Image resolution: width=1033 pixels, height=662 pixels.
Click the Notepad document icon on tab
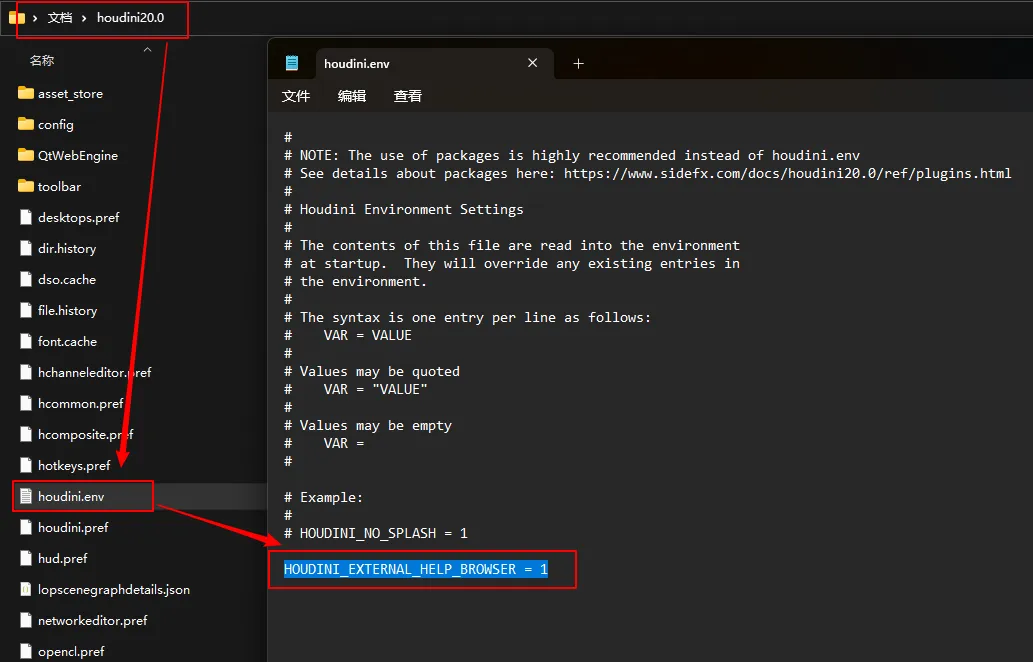point(292,63)
